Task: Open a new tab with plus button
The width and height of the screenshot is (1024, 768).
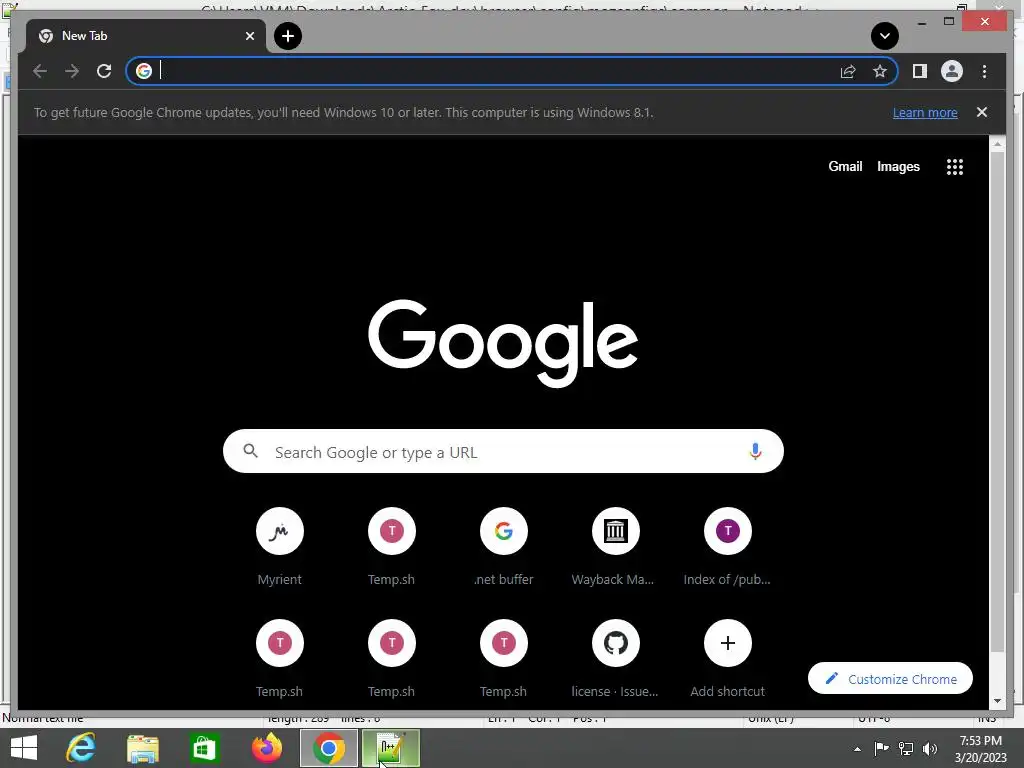Action: [288, 36]
